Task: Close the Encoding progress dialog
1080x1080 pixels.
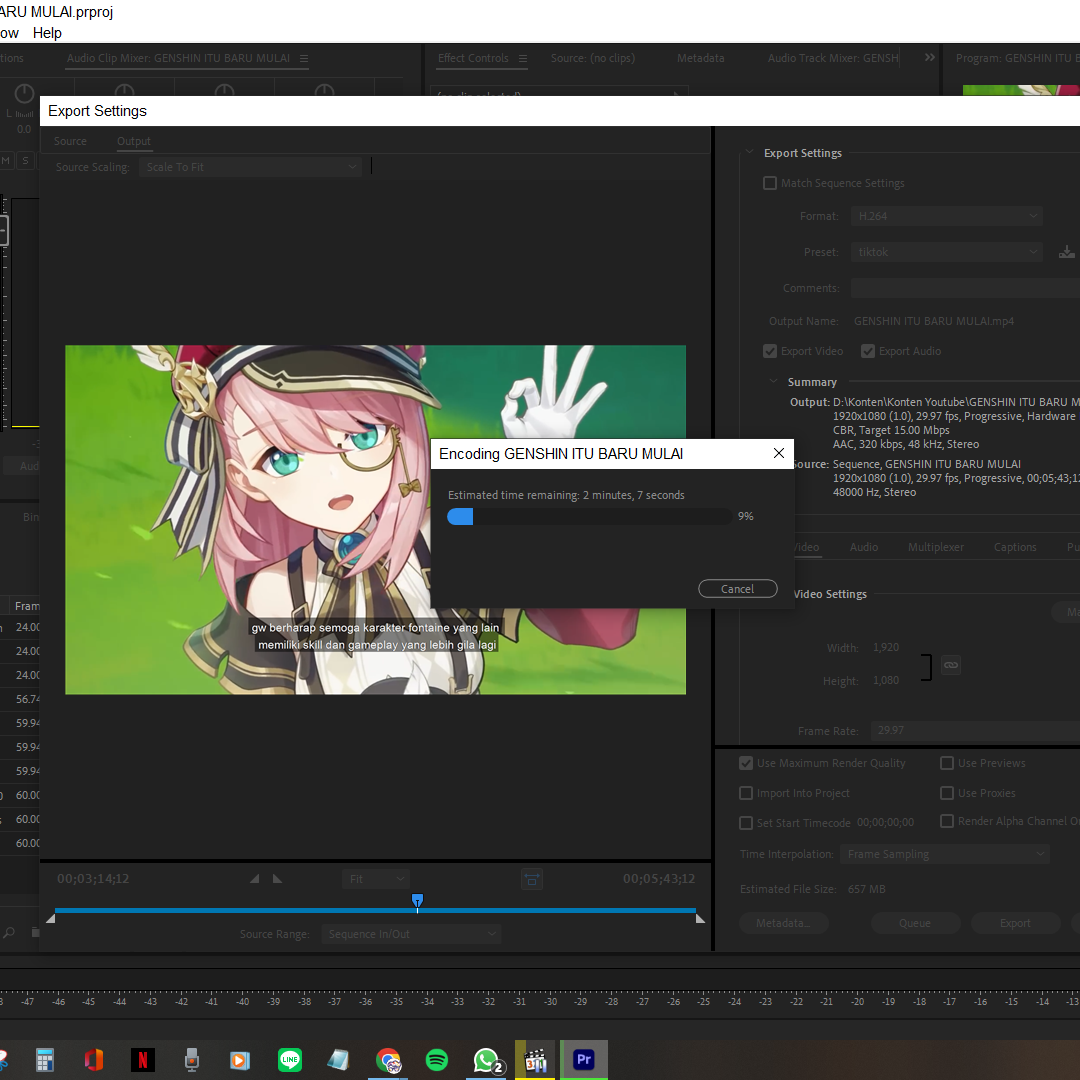Action: point(779,453)
